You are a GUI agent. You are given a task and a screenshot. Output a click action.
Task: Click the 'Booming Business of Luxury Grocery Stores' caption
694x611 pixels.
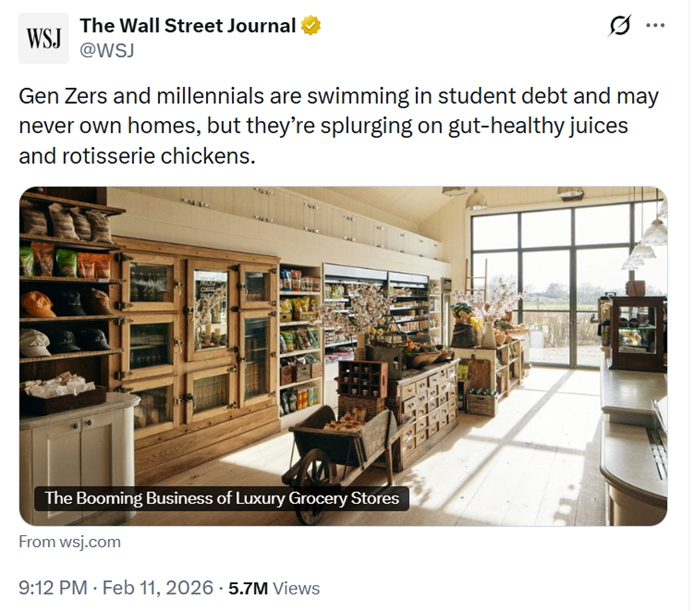[221, 498]
